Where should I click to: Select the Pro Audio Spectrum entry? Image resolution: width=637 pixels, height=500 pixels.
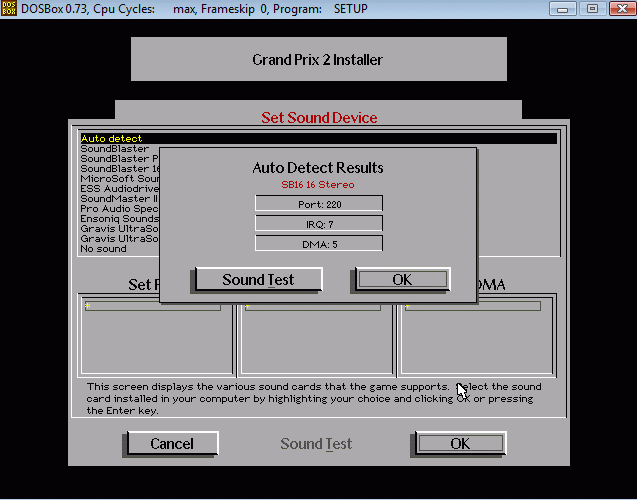click(119, 208)
